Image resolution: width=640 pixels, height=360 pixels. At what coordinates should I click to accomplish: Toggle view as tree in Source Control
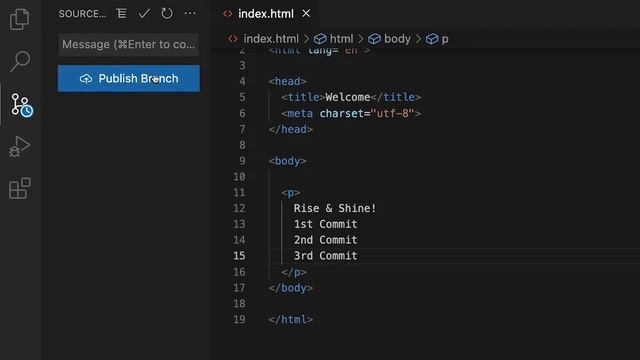(121, 13)
